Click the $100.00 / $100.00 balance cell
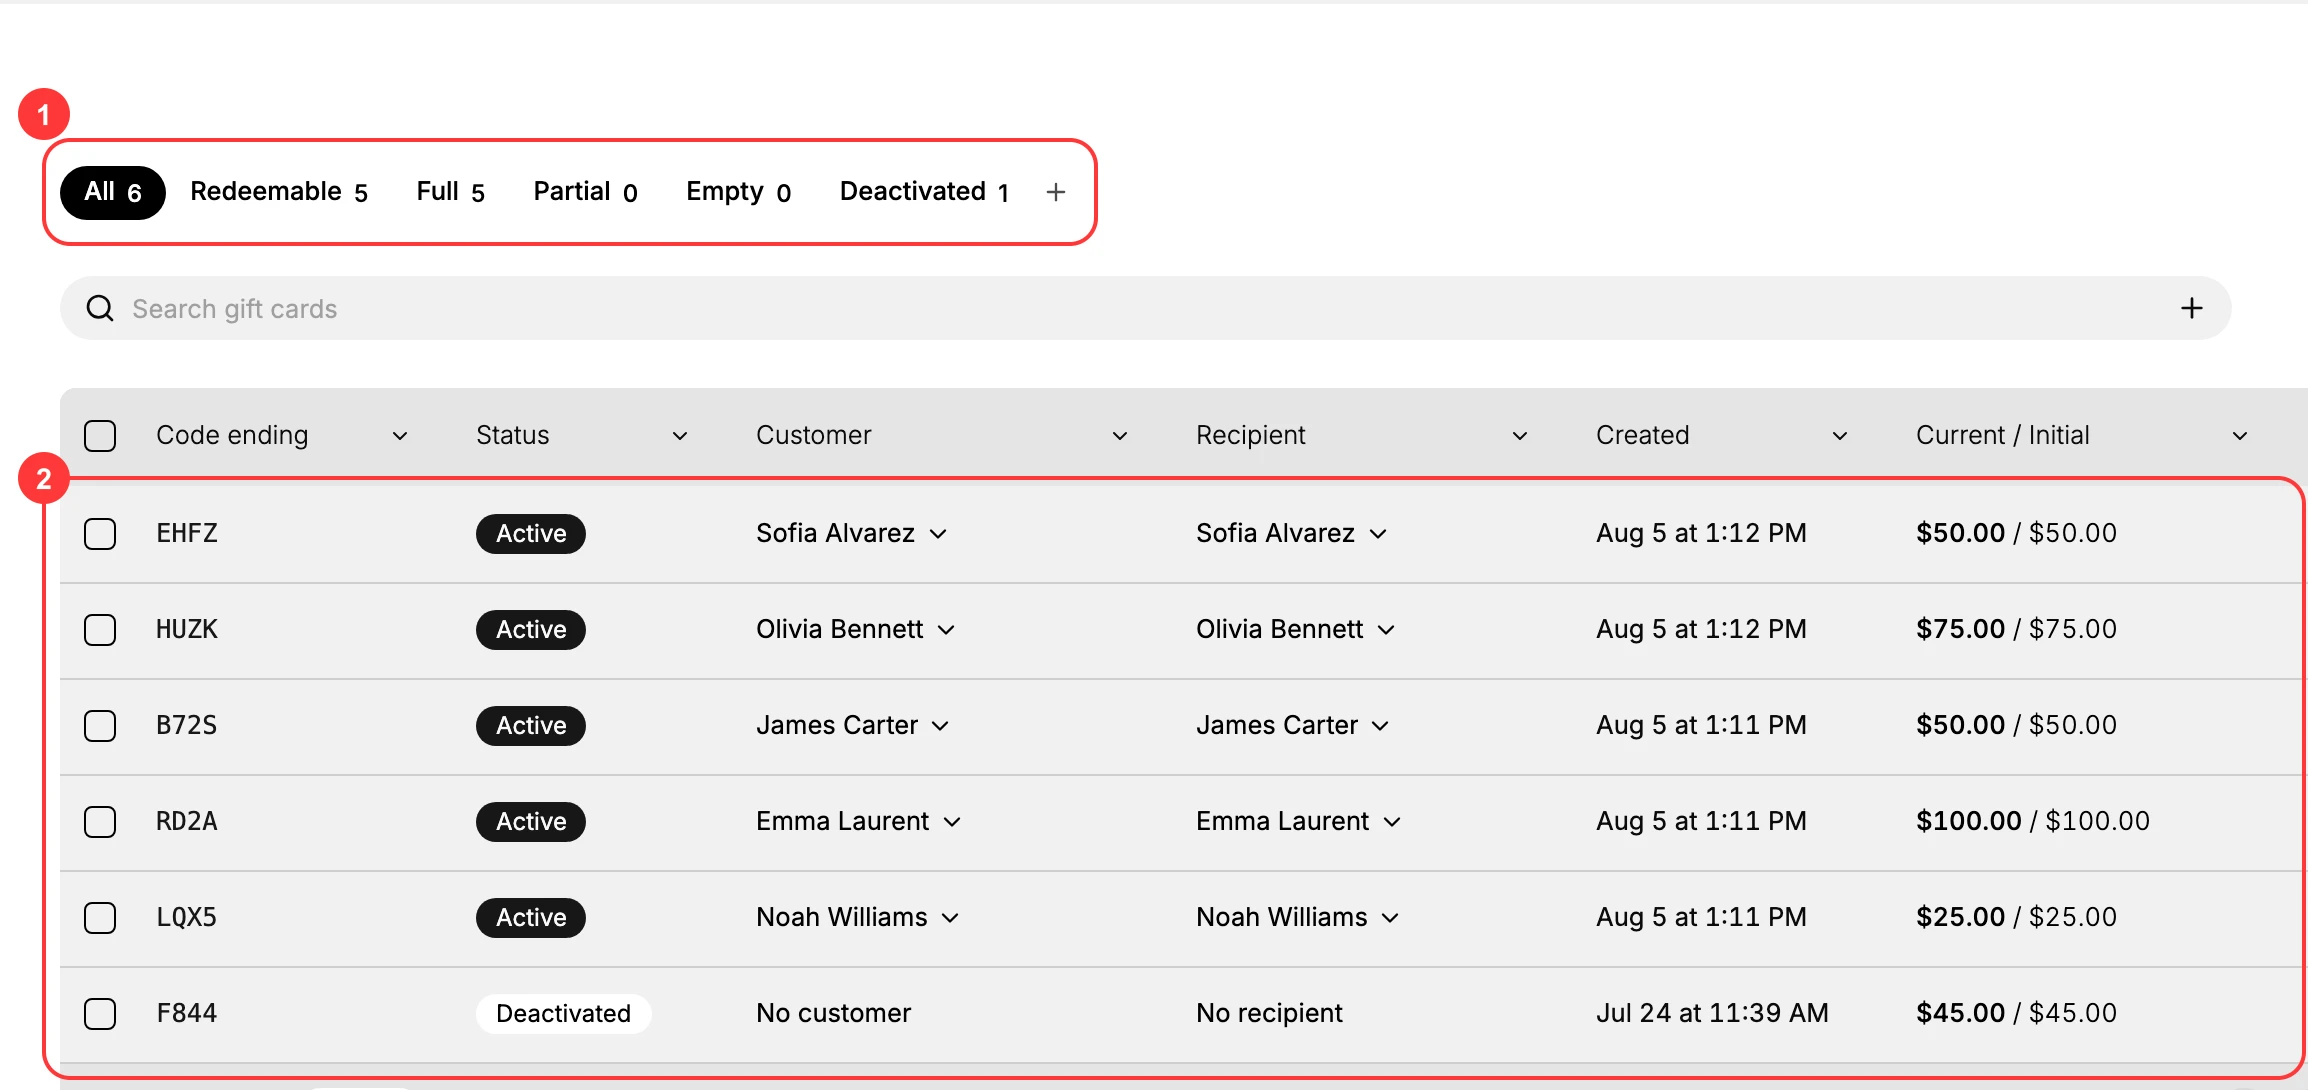Viewport: 2308px width, 1090px height. pyautogui.click(x=2032, y=821)
